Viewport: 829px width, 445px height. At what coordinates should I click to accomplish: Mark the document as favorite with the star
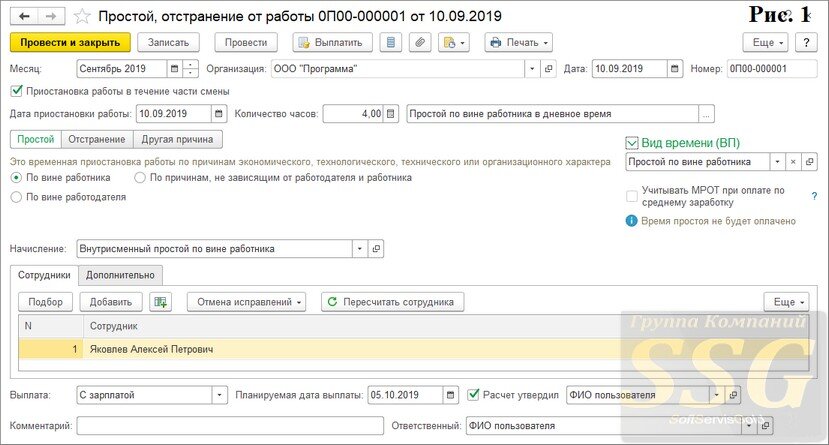coord(82,16)
